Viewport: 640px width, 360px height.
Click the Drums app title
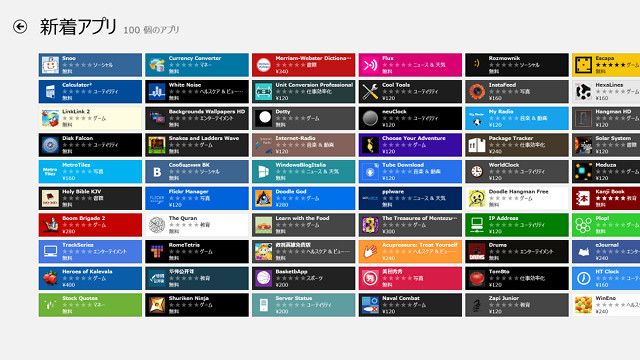tap(498, 245)
